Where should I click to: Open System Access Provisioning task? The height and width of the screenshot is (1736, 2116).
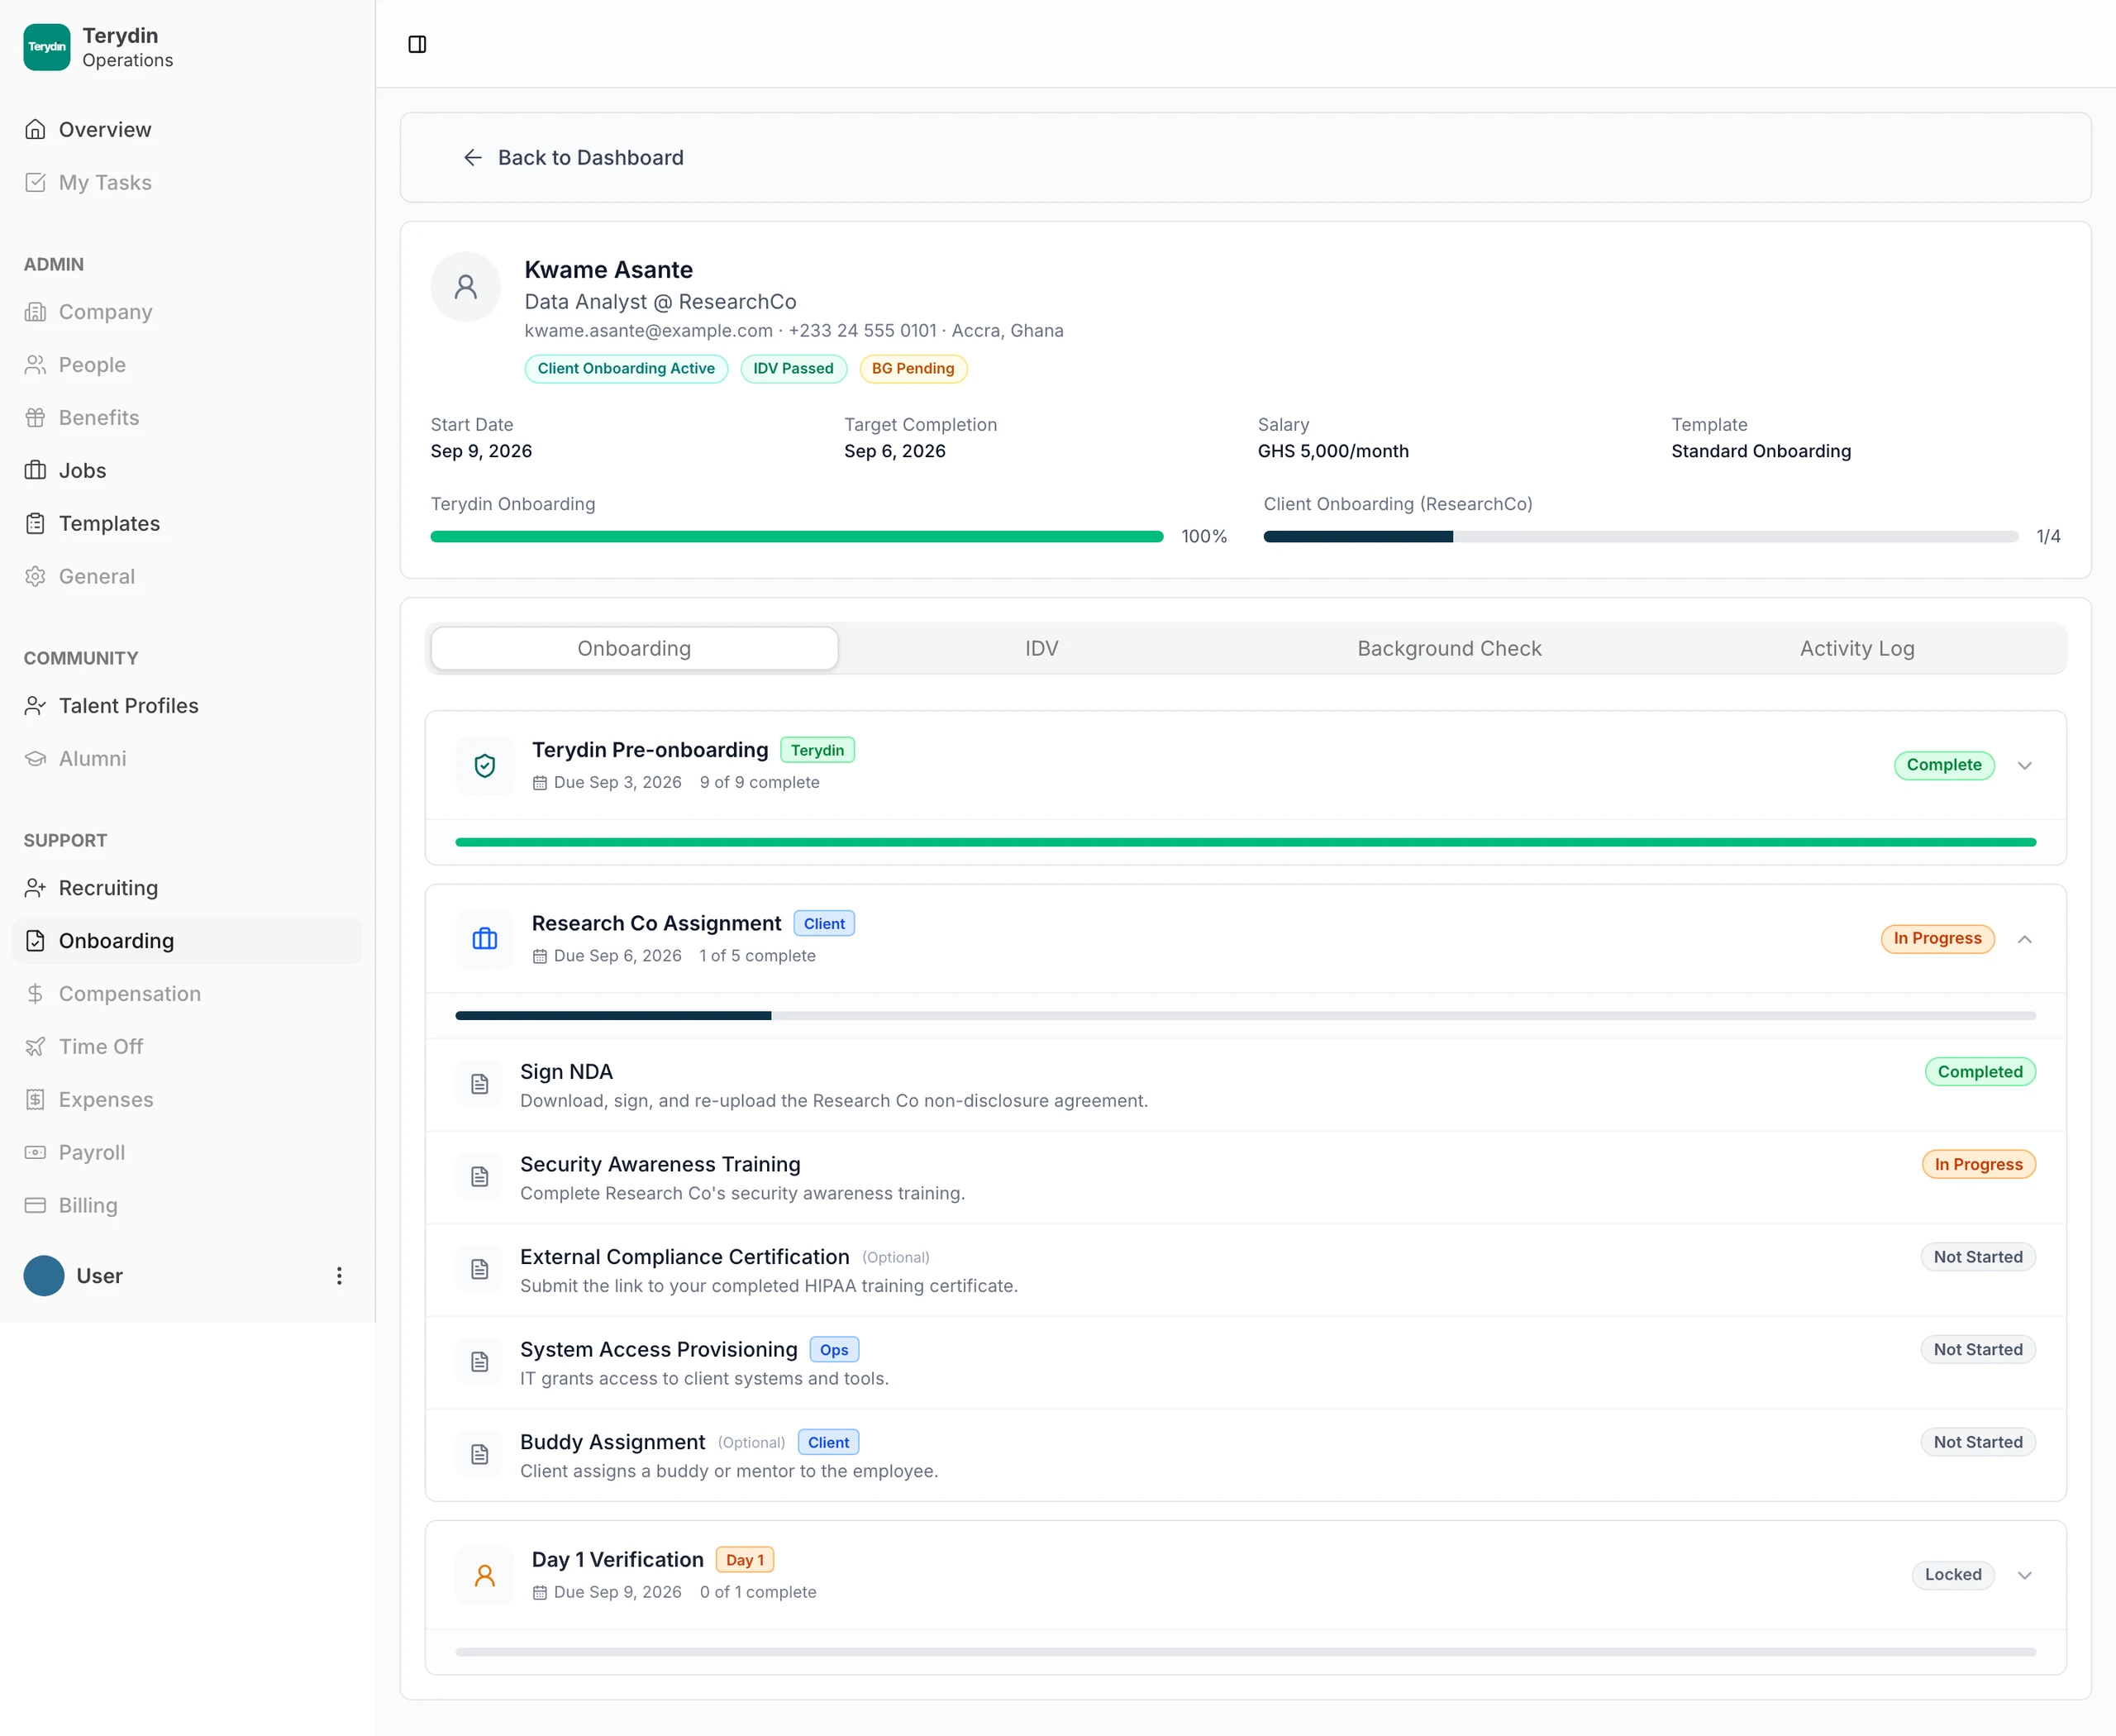(x=1246, y=1363)
